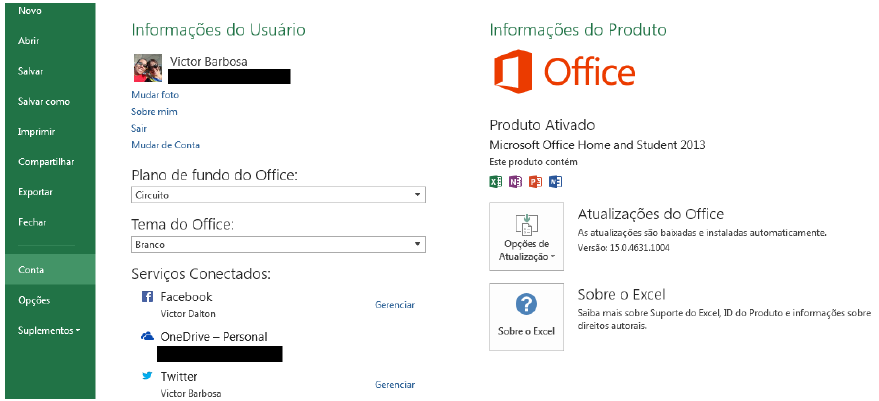879x401 pixels.
Task: Open the Office theme dropdown
Action: click(278, 244)
